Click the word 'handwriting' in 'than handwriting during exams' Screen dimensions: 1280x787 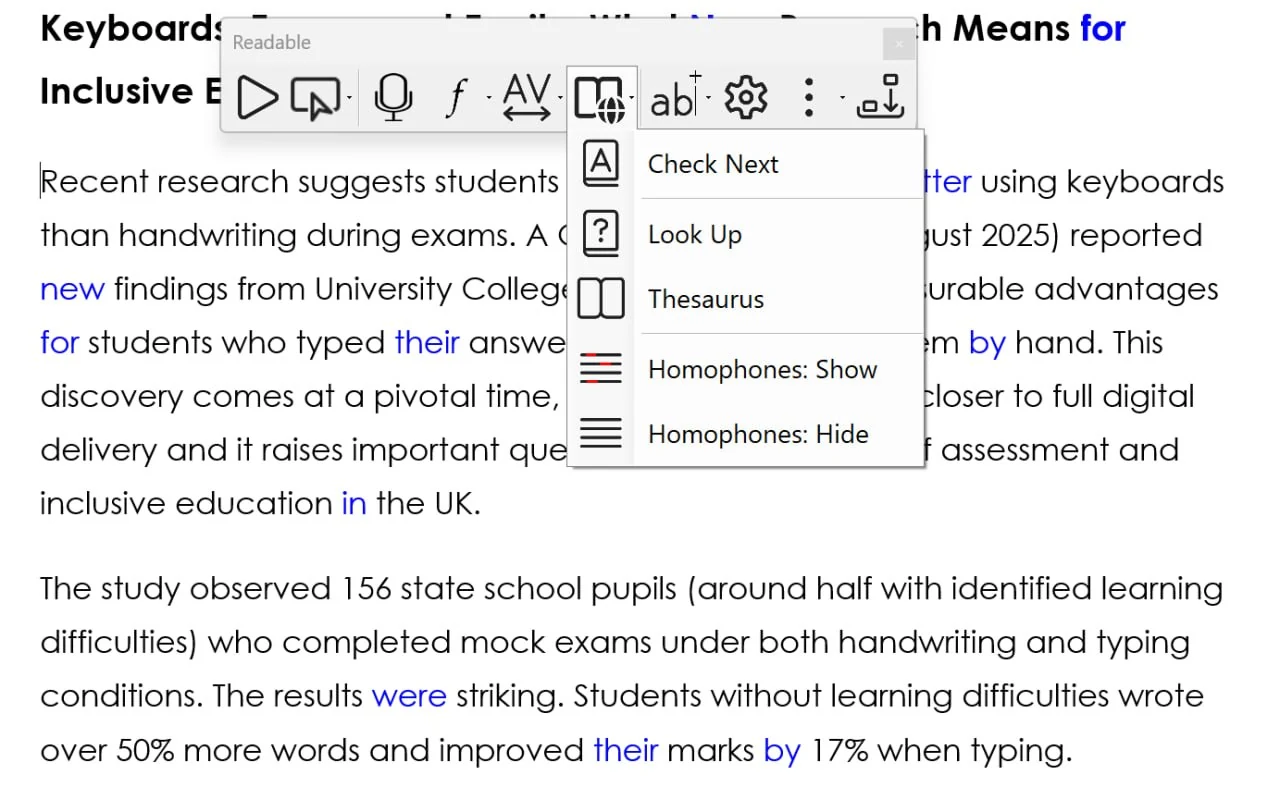click(208, 236)
